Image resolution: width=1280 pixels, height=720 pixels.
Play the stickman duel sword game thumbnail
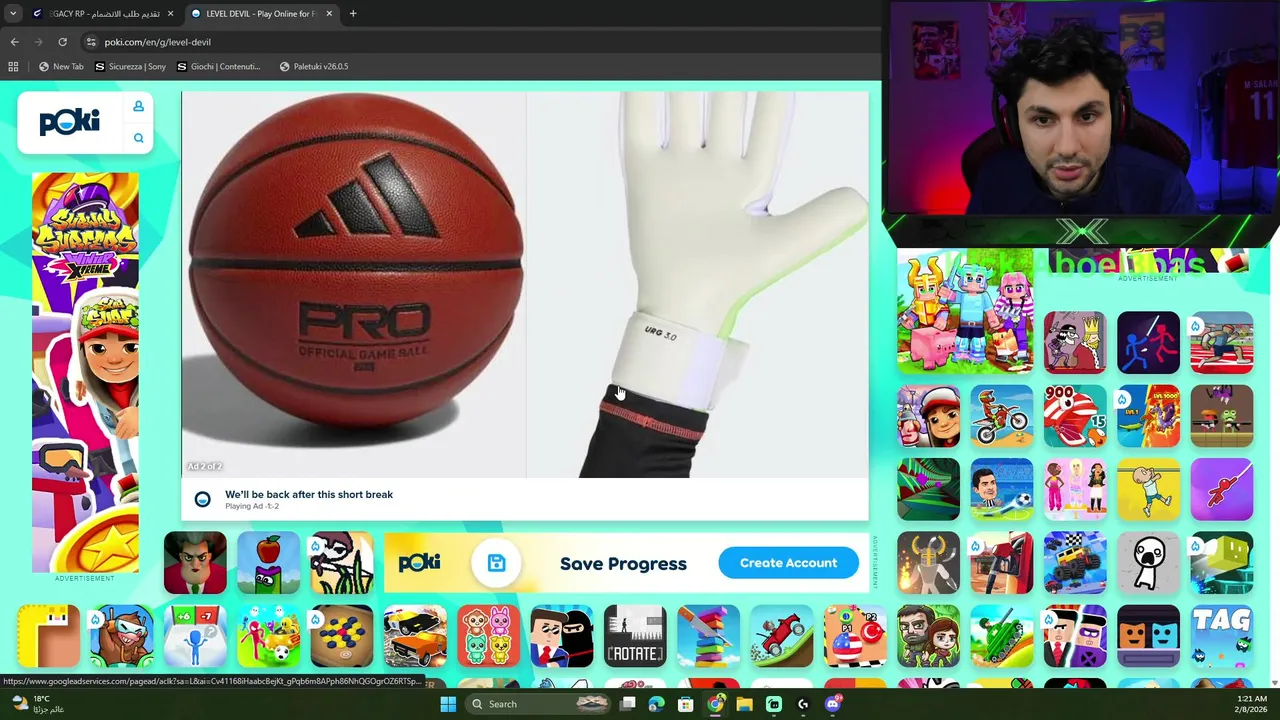tap(1148, 343)
